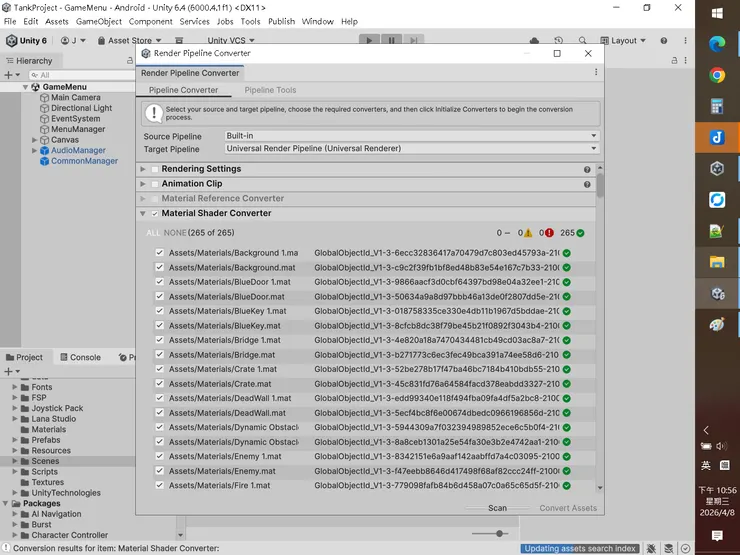Switch to the Console tab
This screenshot has height=555, width=740.
(x=80, y=357)
